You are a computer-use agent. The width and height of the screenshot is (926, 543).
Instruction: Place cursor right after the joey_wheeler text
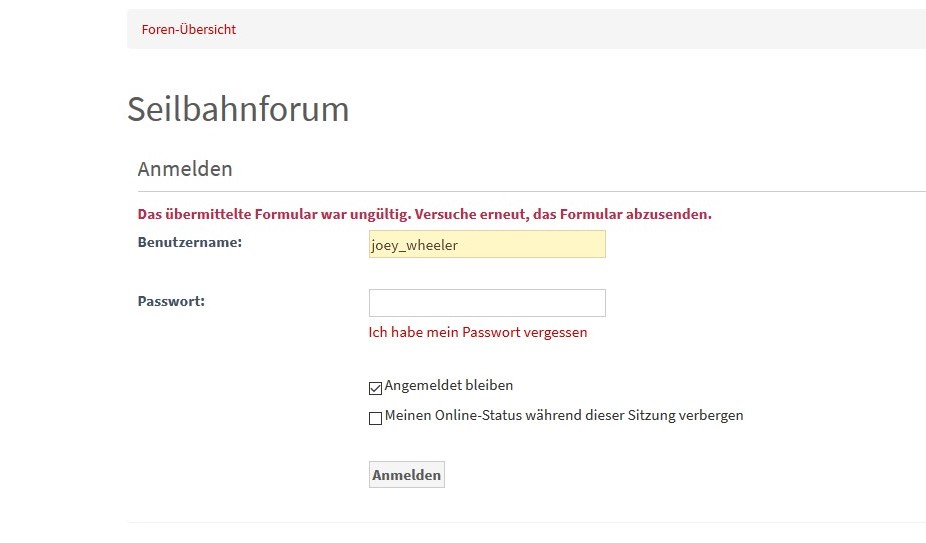point(461,245)
